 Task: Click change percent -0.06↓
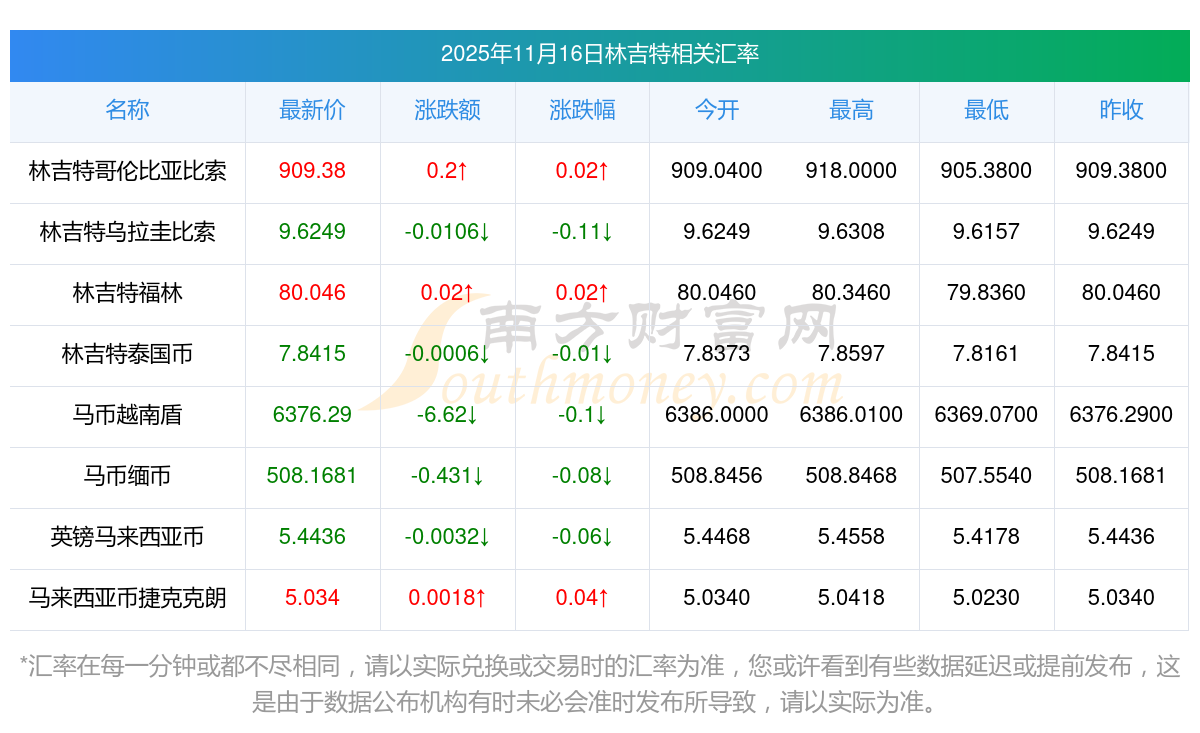click(x=582, y=537)
